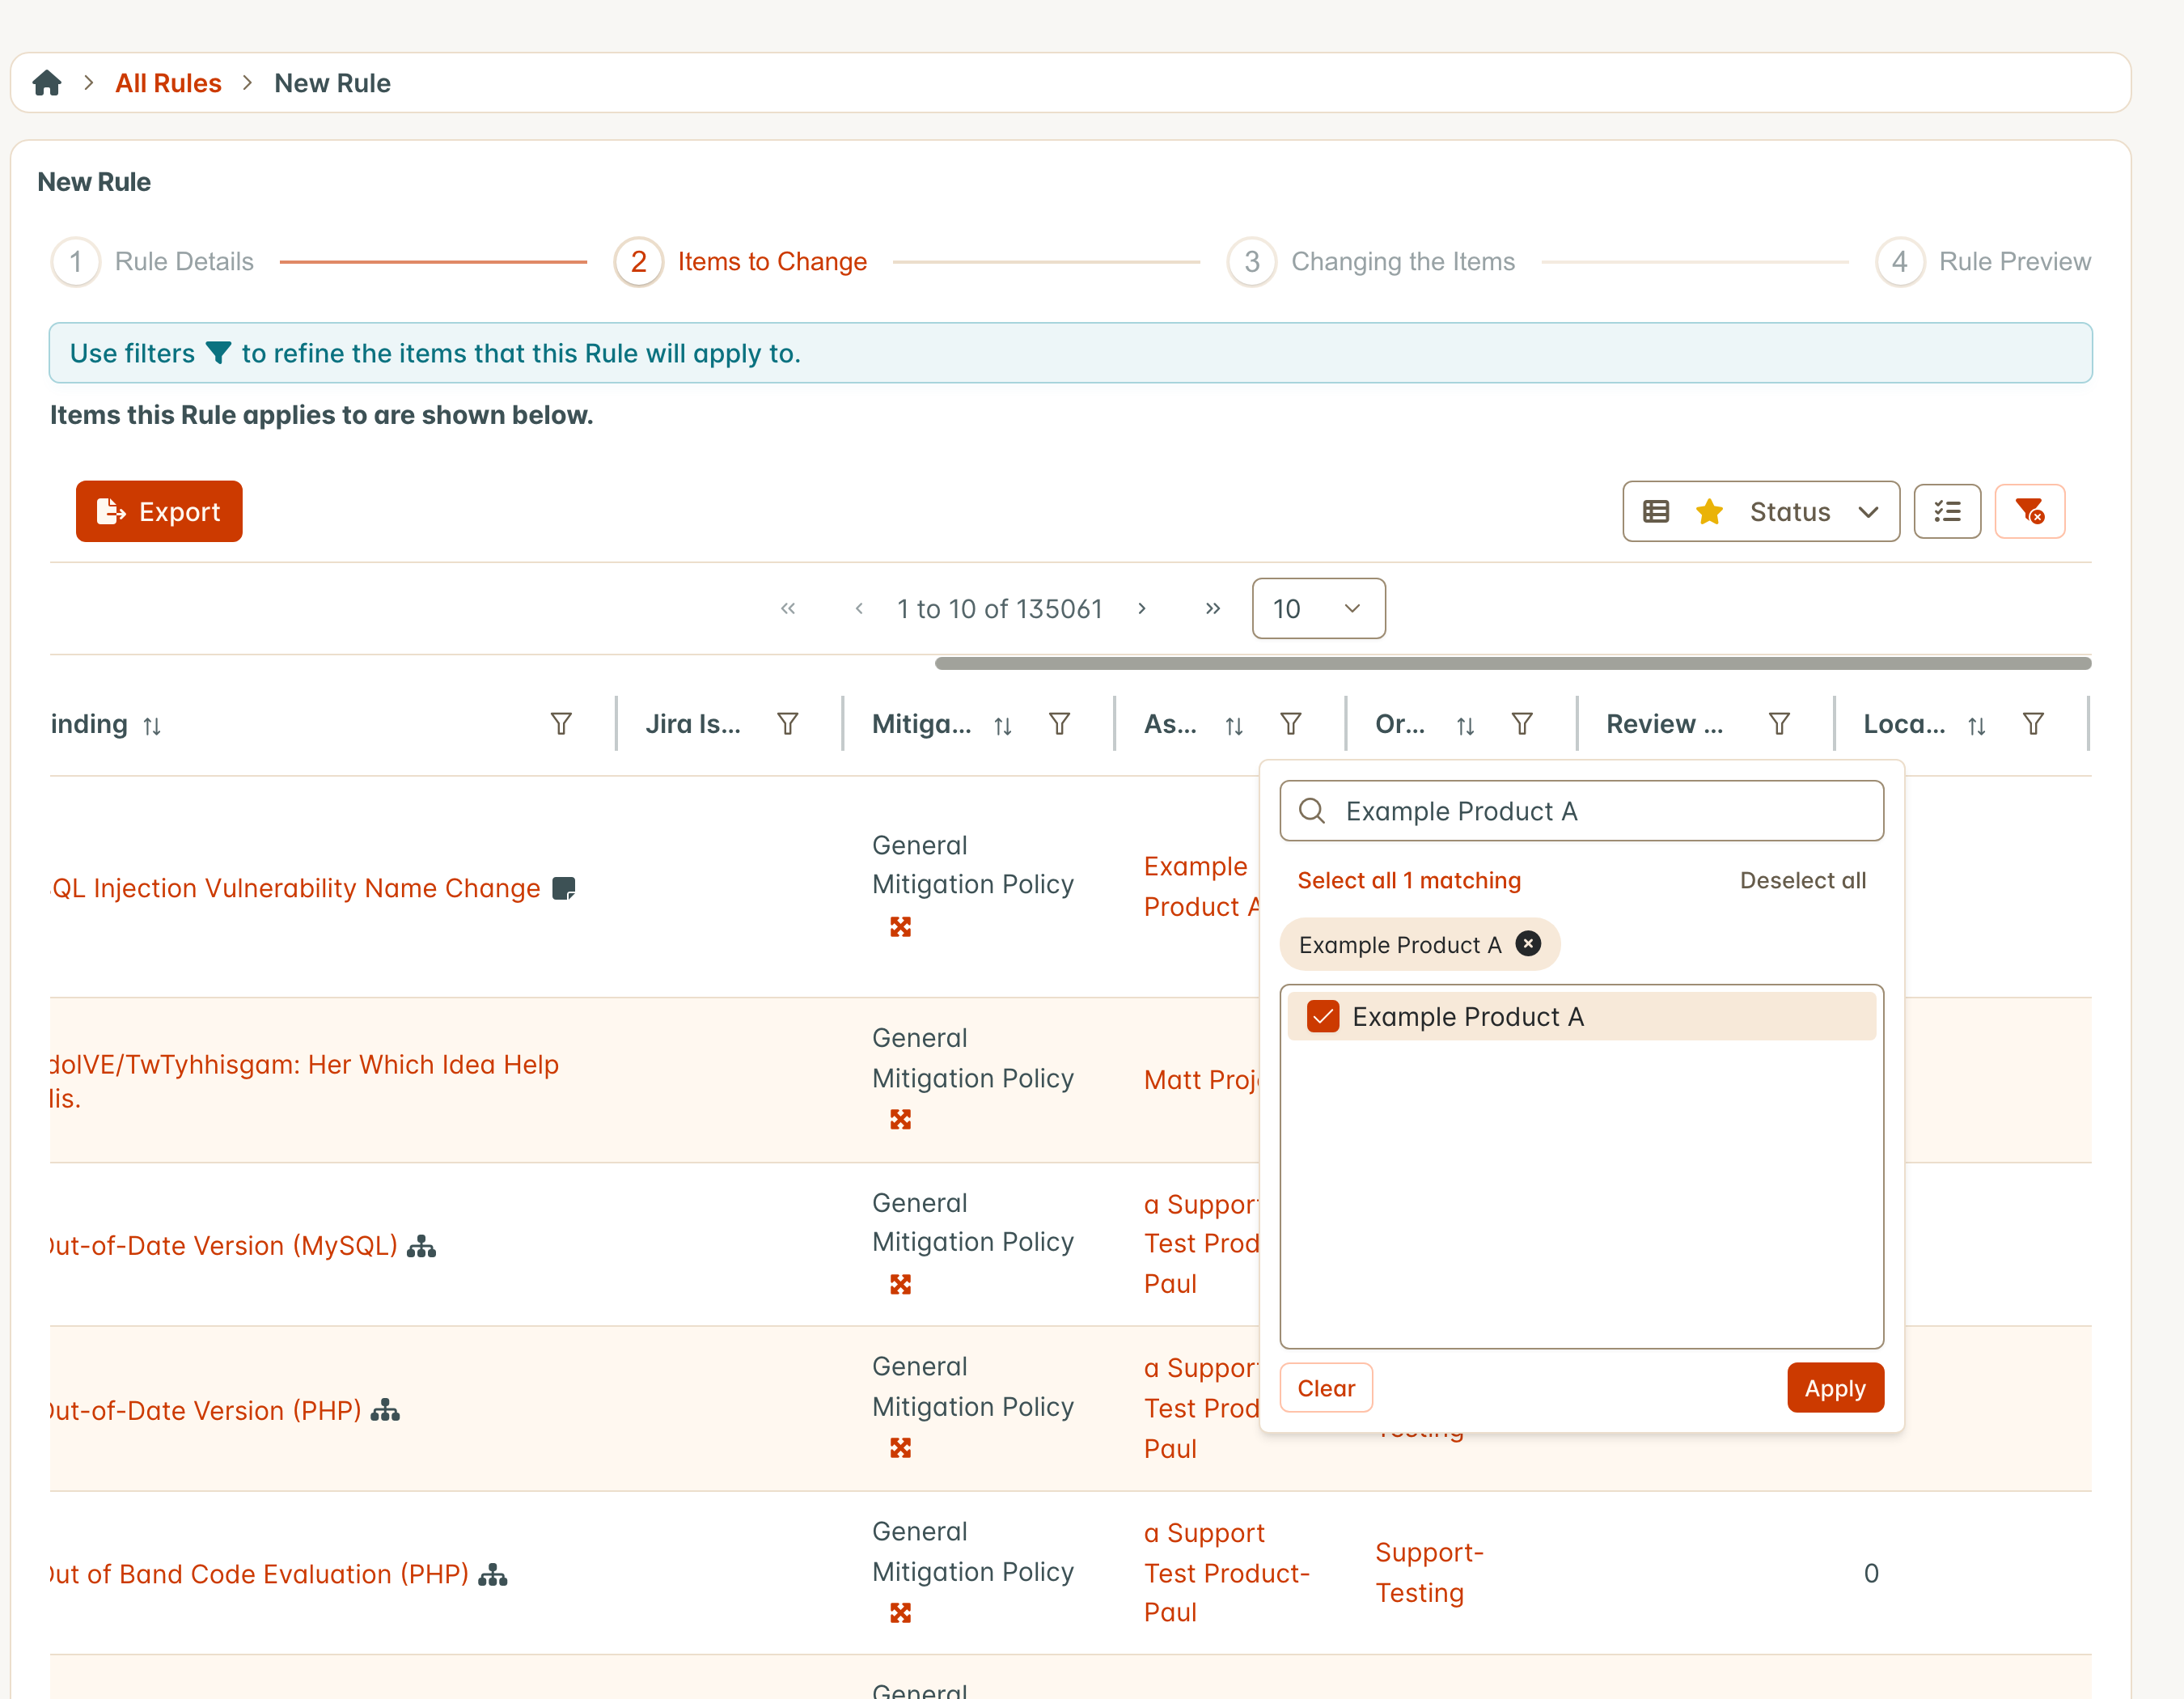
Task: Sort by the Finding column
Action: click(x=152, y=726)
